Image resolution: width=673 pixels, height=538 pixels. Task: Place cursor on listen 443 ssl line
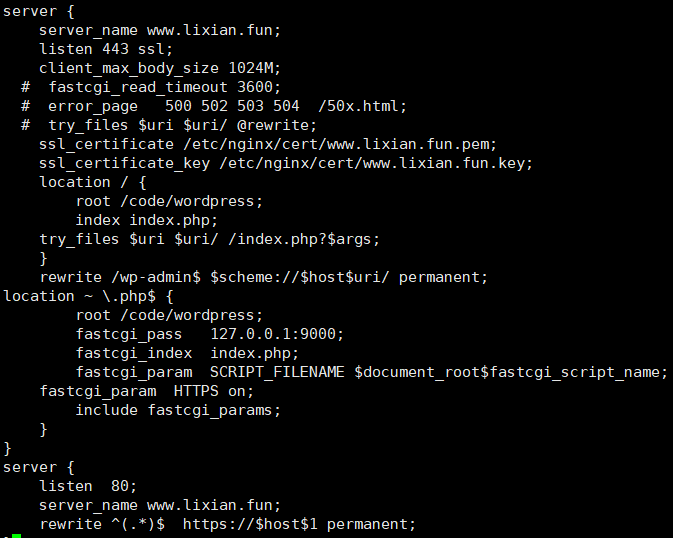tap(106, 49)
